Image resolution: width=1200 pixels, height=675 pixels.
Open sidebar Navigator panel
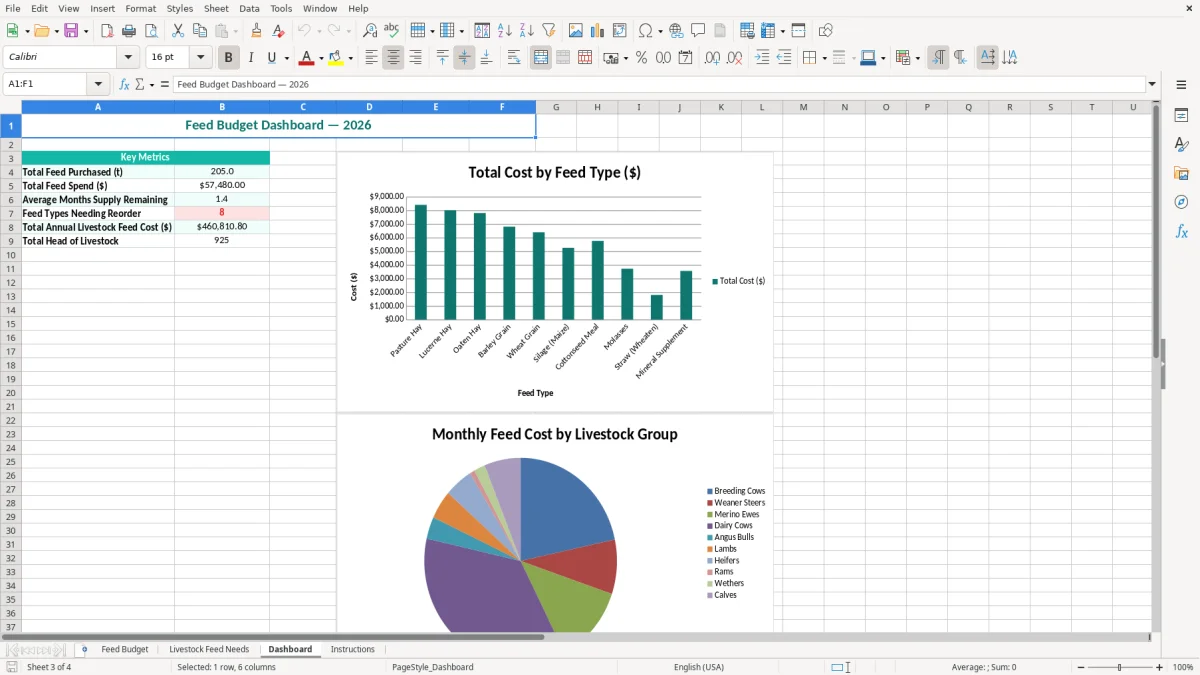(x=1181, y=203)
